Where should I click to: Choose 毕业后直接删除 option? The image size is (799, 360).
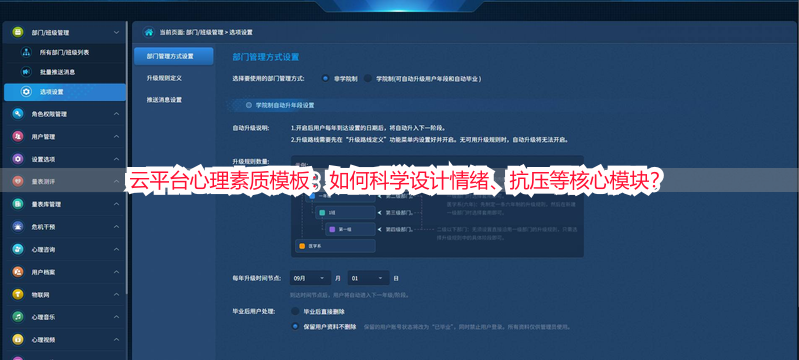[295, 311]
